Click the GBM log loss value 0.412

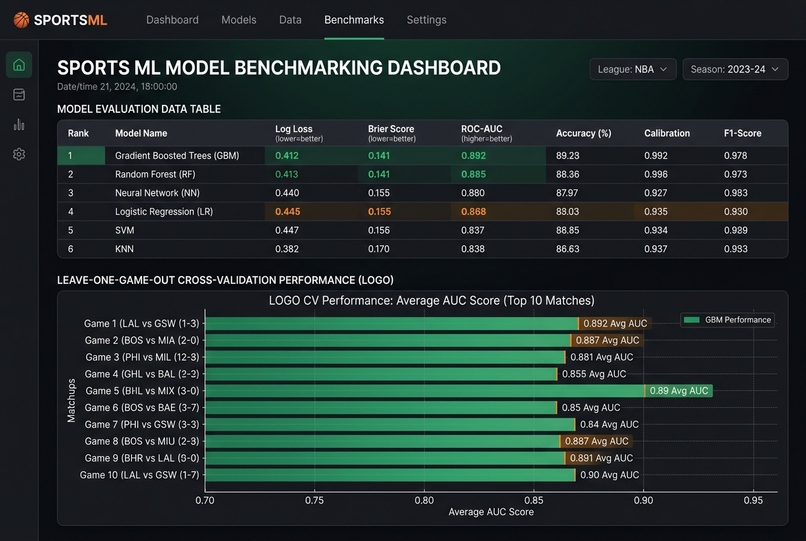(287, 155)
